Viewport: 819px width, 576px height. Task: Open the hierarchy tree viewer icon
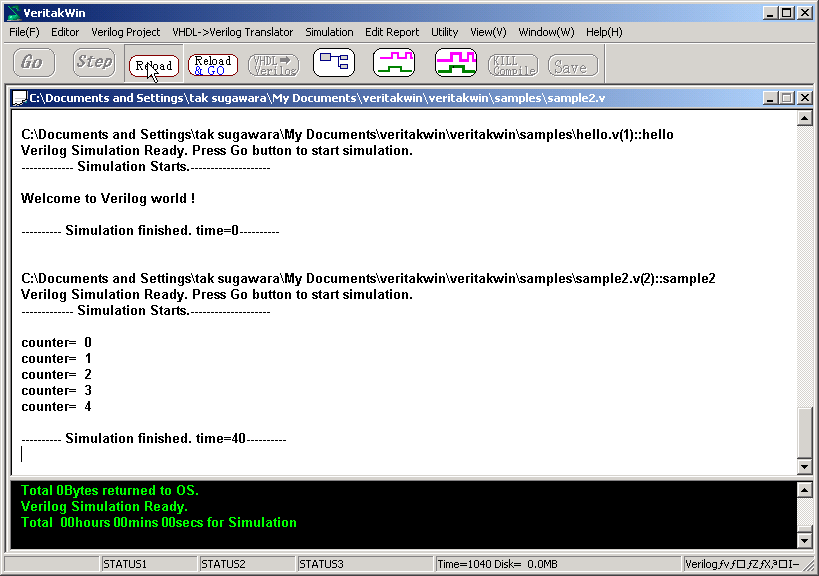tap(334, 63)
